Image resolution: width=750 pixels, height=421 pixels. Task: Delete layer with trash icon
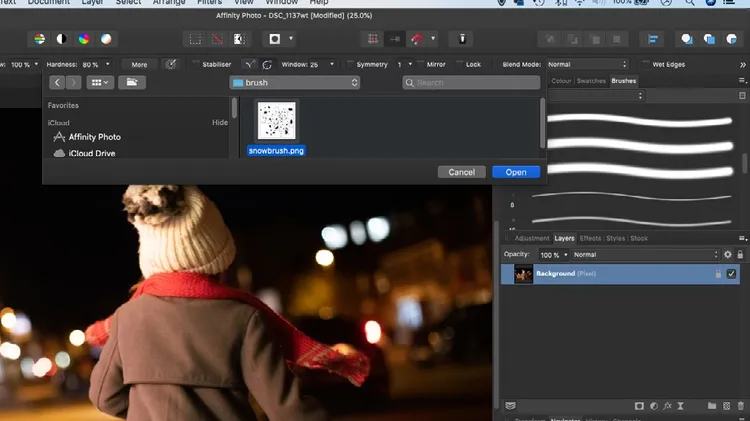click(740, 406)
